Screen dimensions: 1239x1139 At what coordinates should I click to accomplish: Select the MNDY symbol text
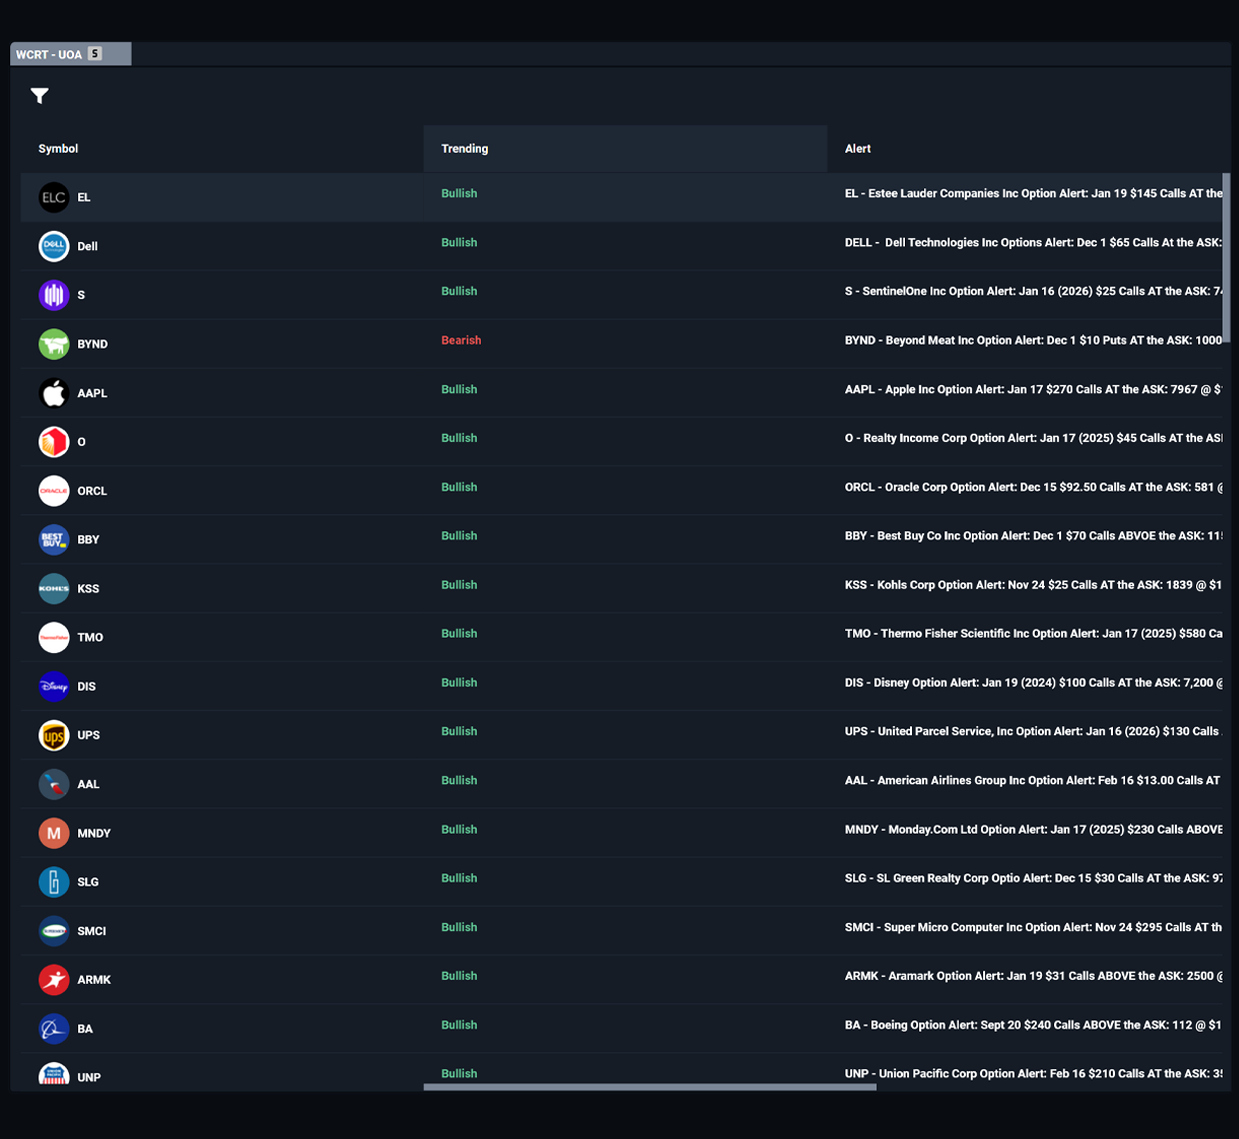coord(94,834)
